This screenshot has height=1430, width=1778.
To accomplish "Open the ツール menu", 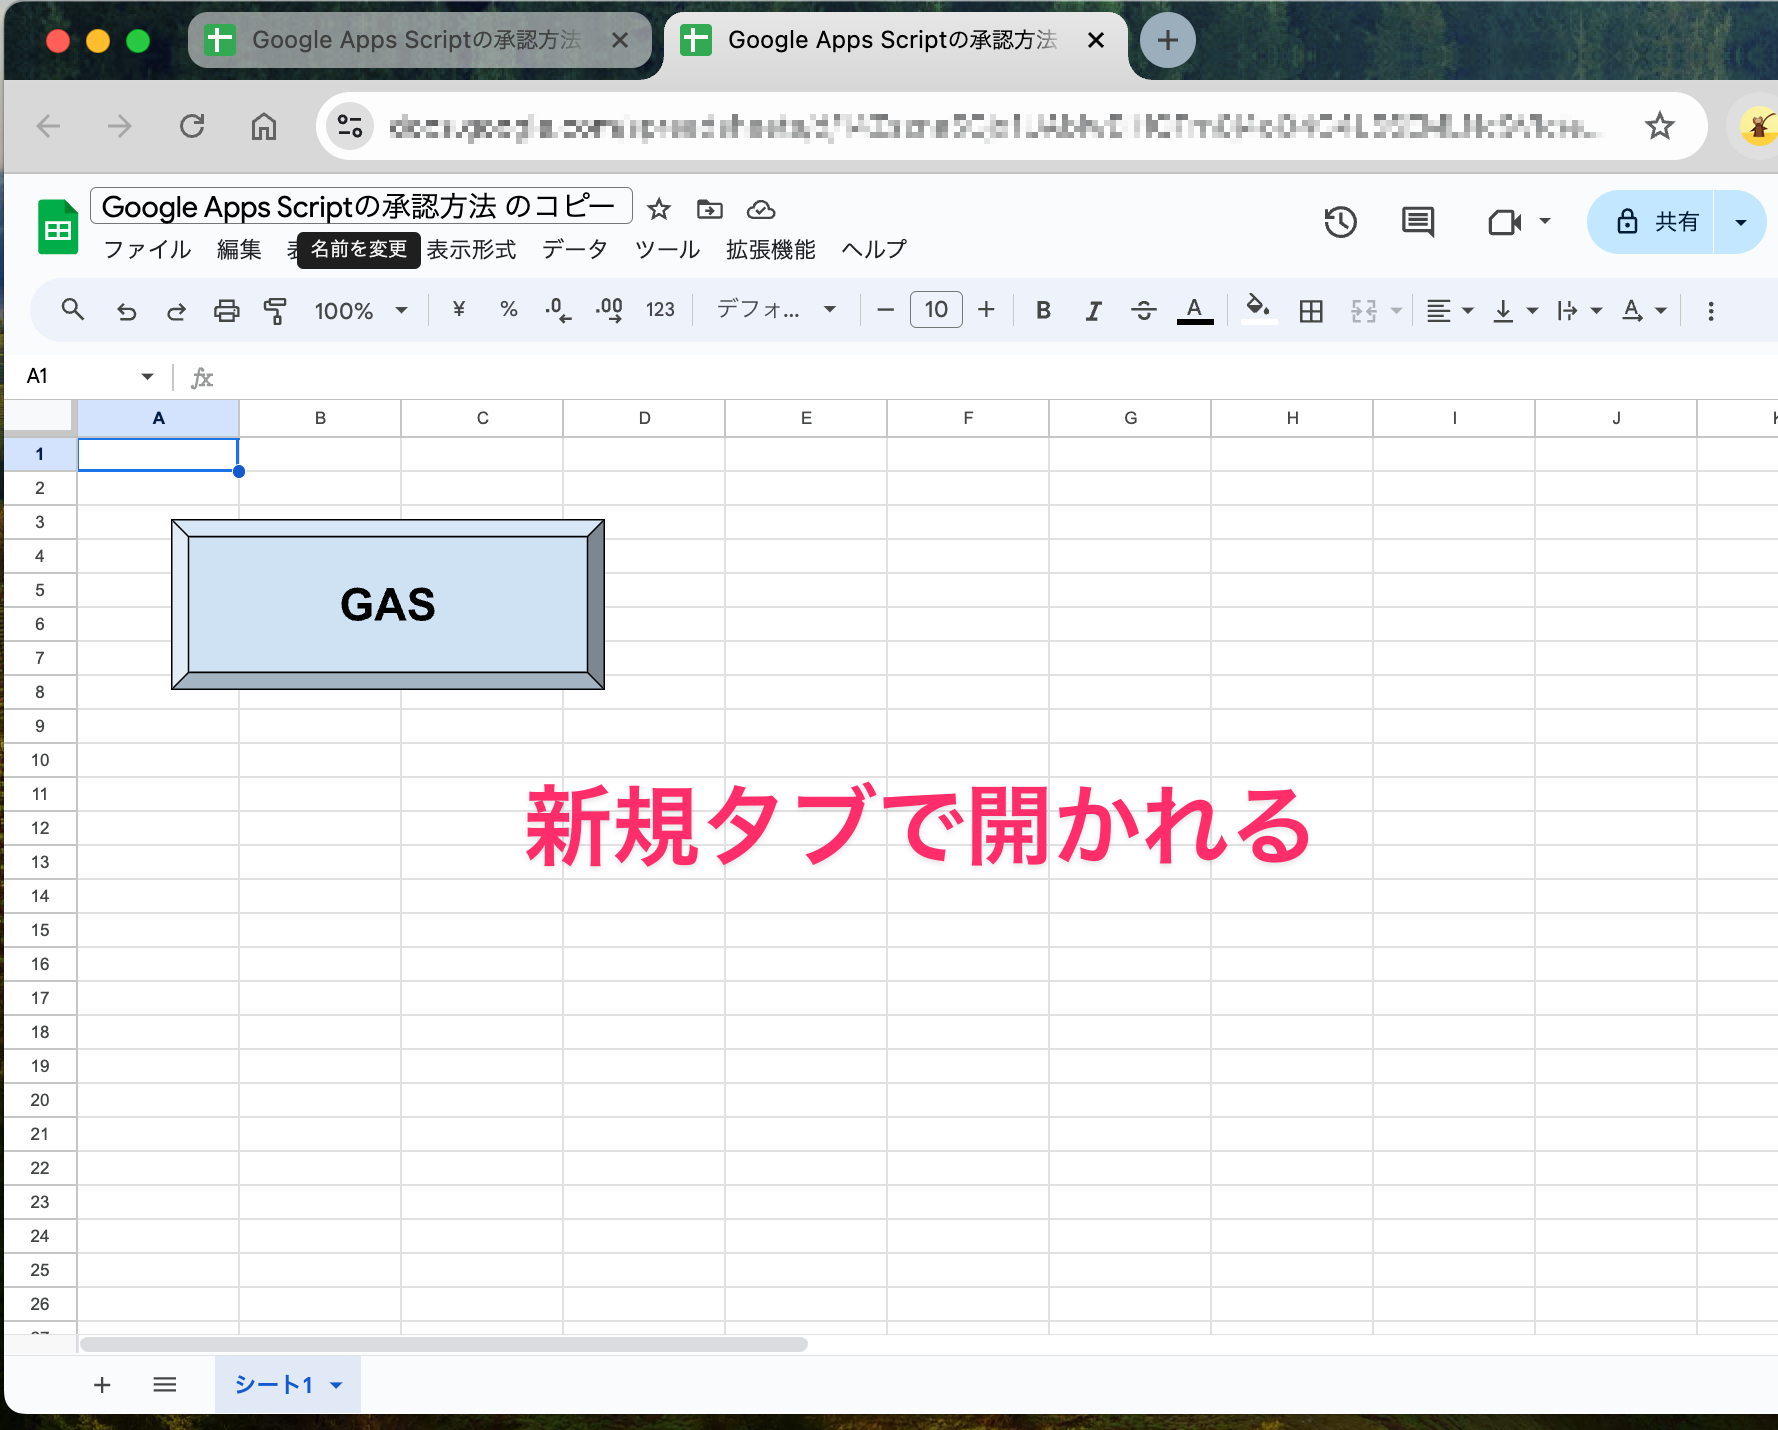I will (668, 249).
